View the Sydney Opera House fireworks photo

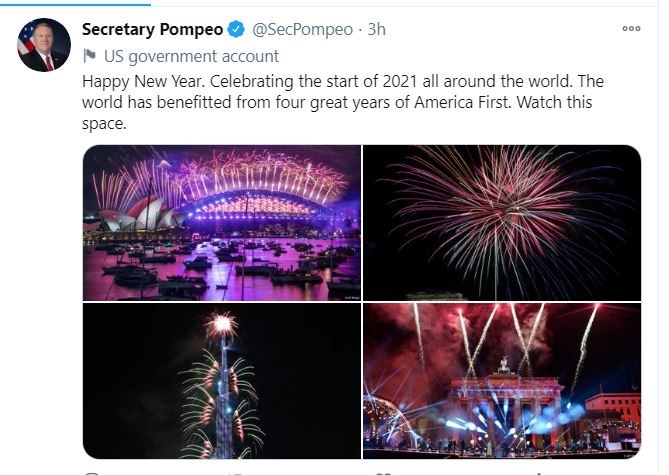(x=221, y=222)
